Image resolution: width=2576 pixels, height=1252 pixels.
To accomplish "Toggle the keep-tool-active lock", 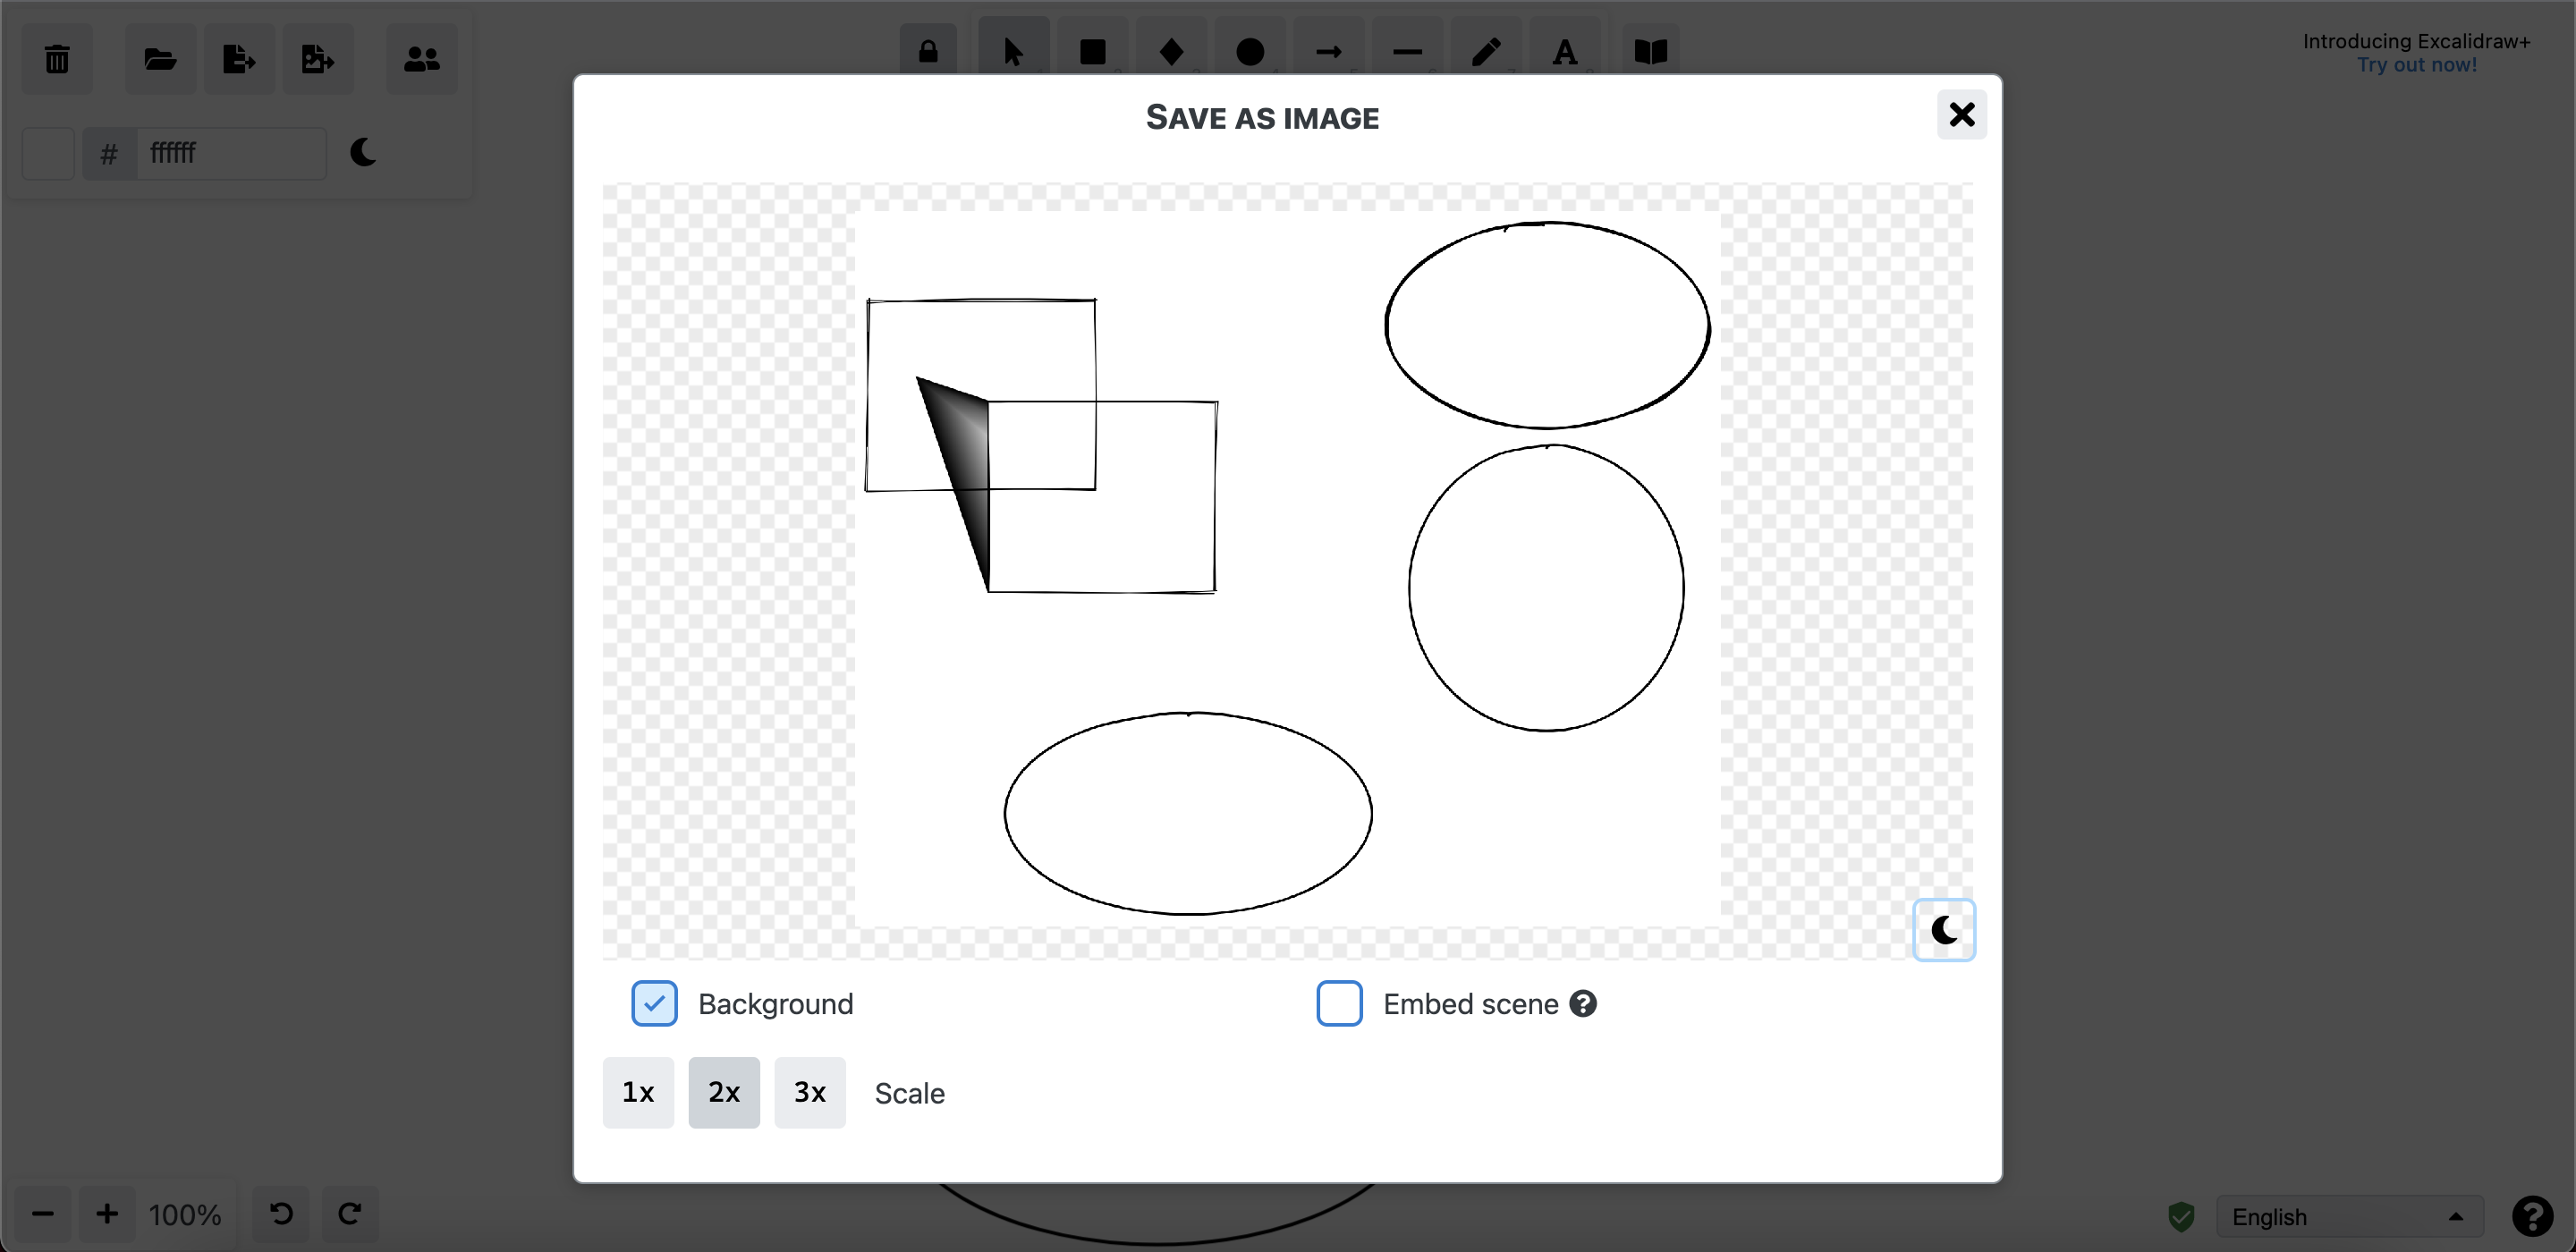I will click(928, 52).
